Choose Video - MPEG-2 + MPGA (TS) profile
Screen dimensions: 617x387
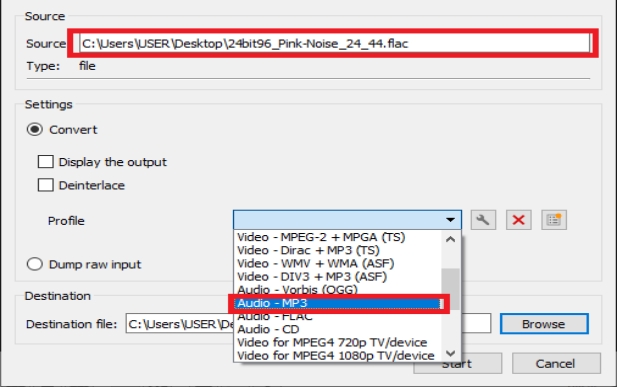click(338, 237)
